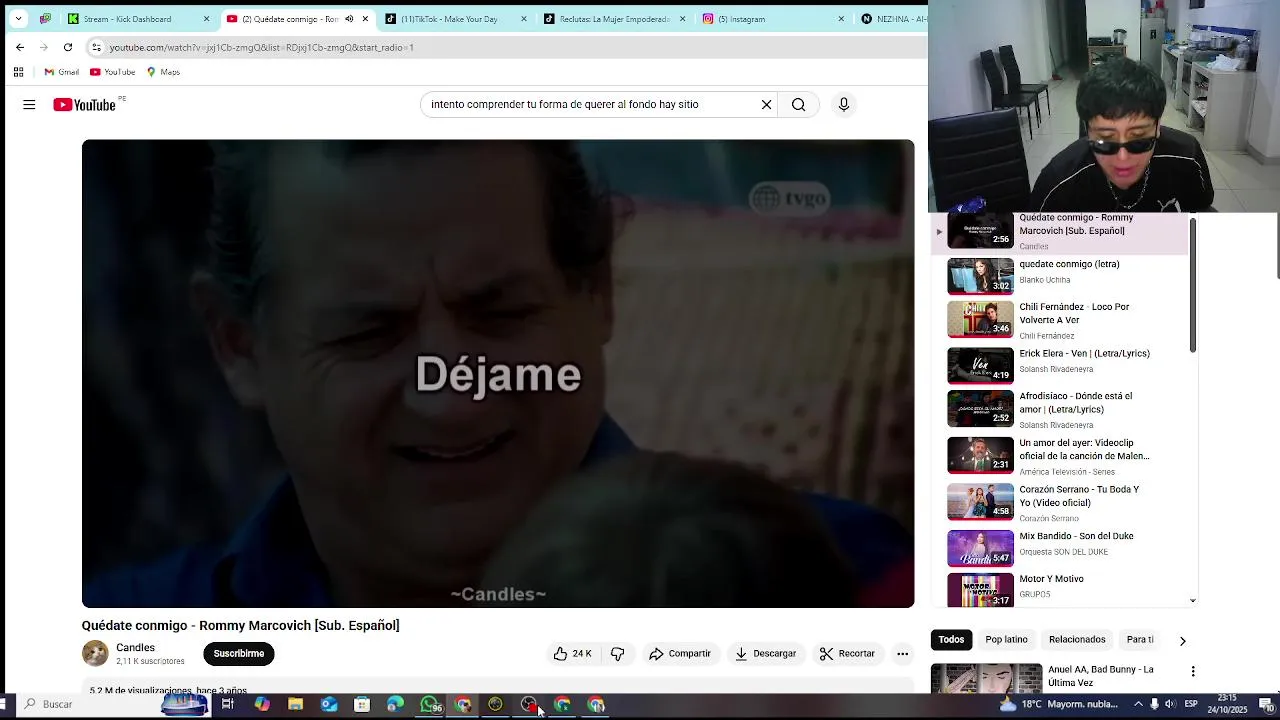Open YouTube bookmark
Screen dimensions: 1280x720
[x=113, y=72]
